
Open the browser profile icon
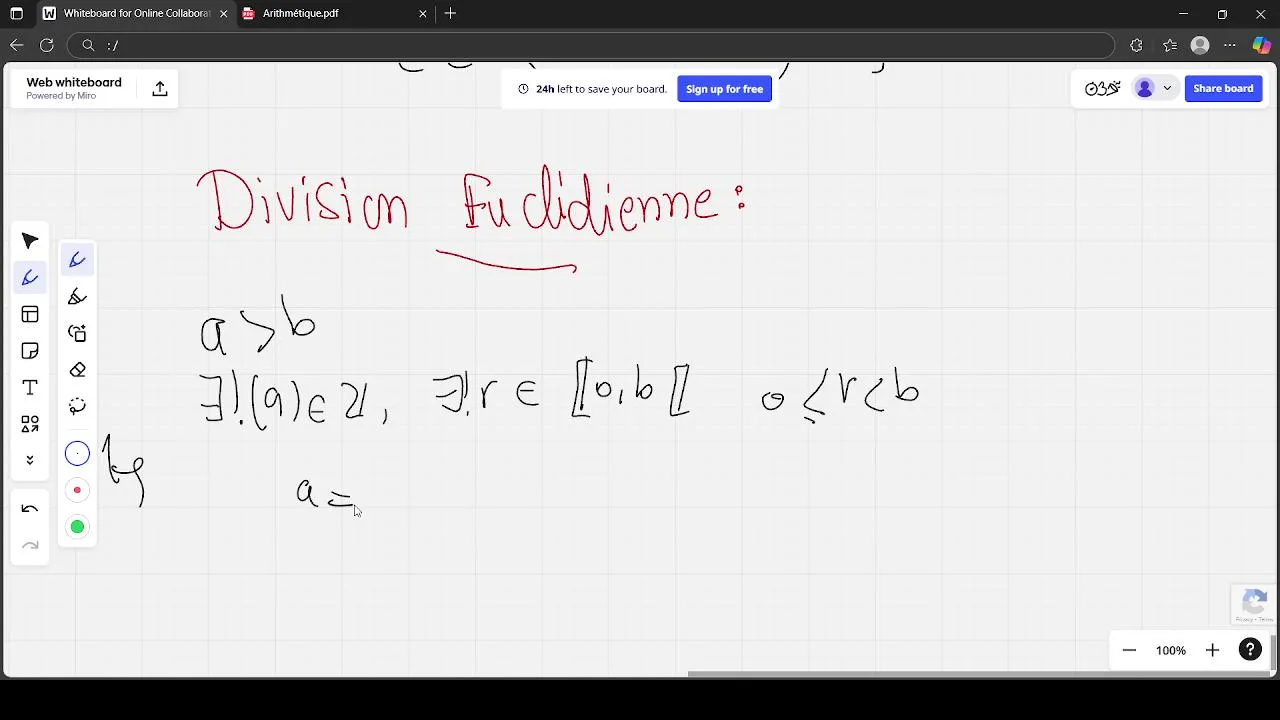1201,45
